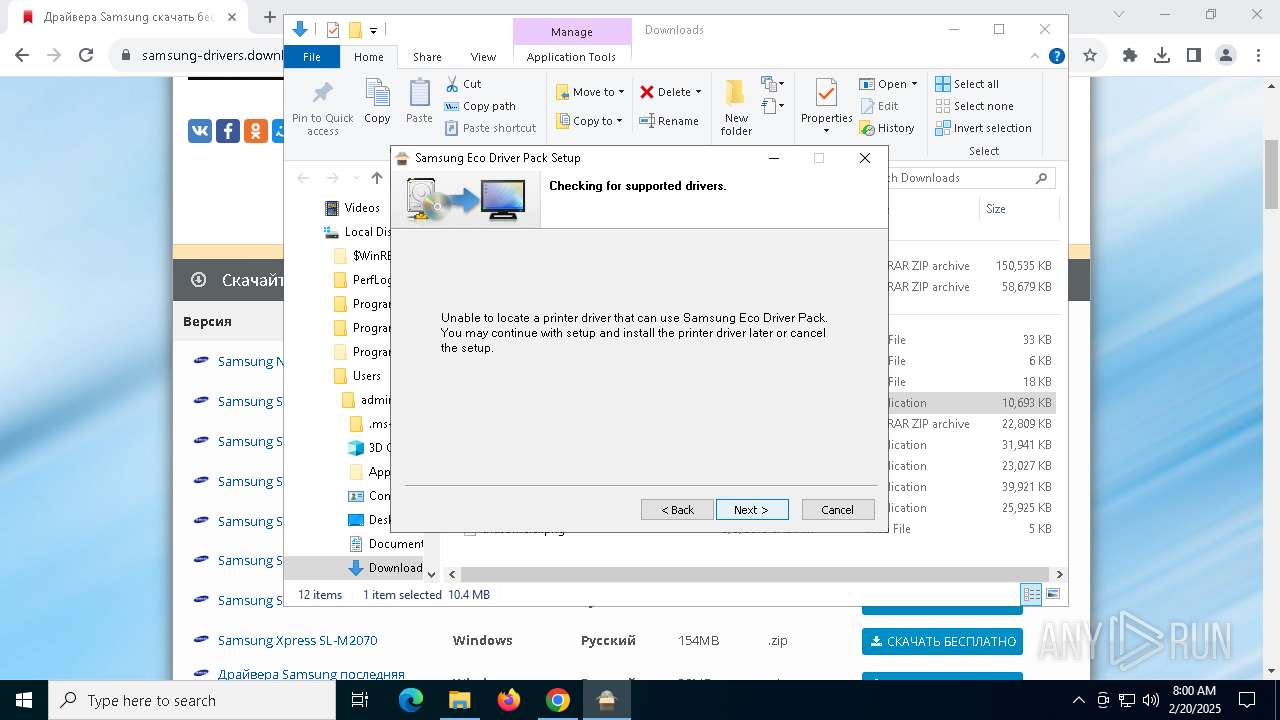The image size is (1280, 720).
Task: Click Chrome back arrow
Action: click(22, 56)
